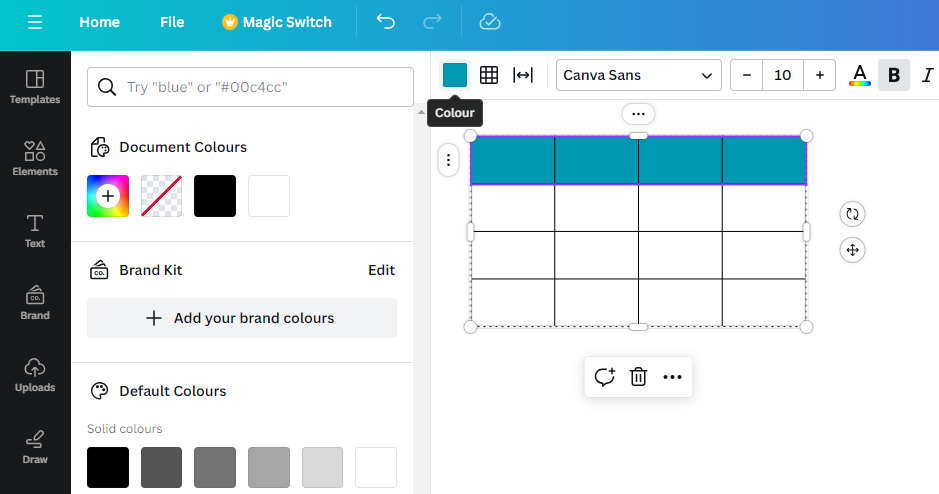Undo the last action

[x=386, y=22]
